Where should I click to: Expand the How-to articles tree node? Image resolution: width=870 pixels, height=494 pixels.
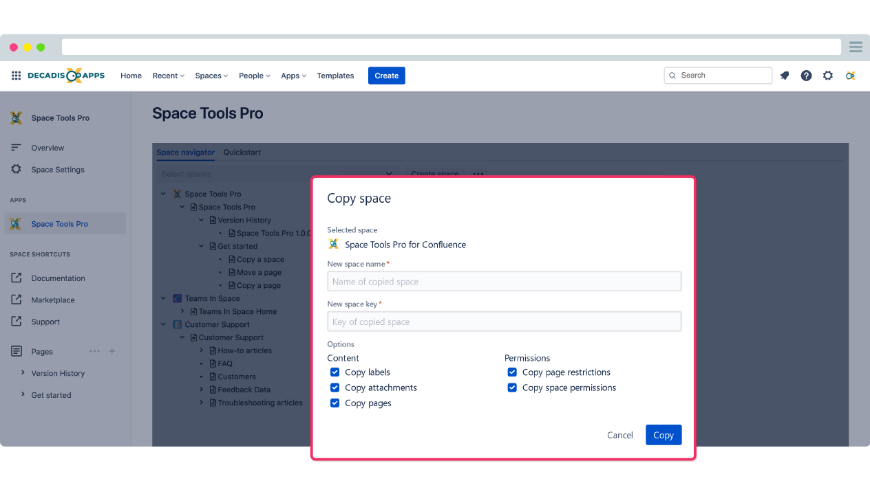[201, 350]
